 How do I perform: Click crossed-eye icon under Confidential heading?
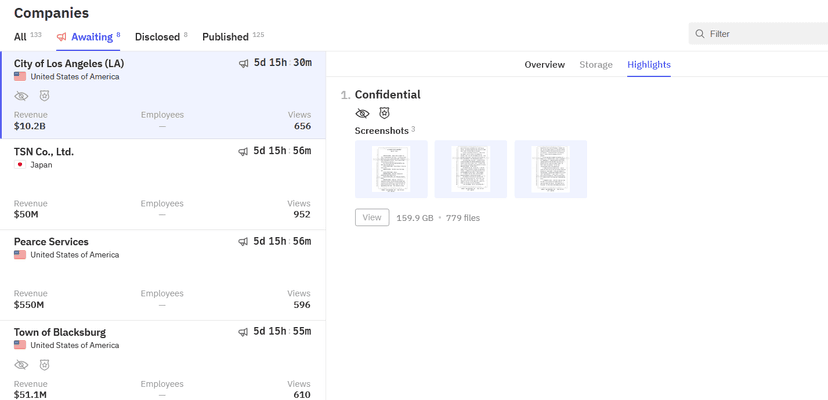(x=362, y=113)
